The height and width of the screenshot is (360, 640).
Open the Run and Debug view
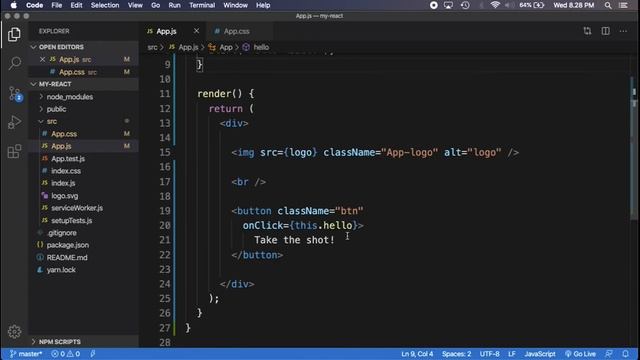coord(14,122)
